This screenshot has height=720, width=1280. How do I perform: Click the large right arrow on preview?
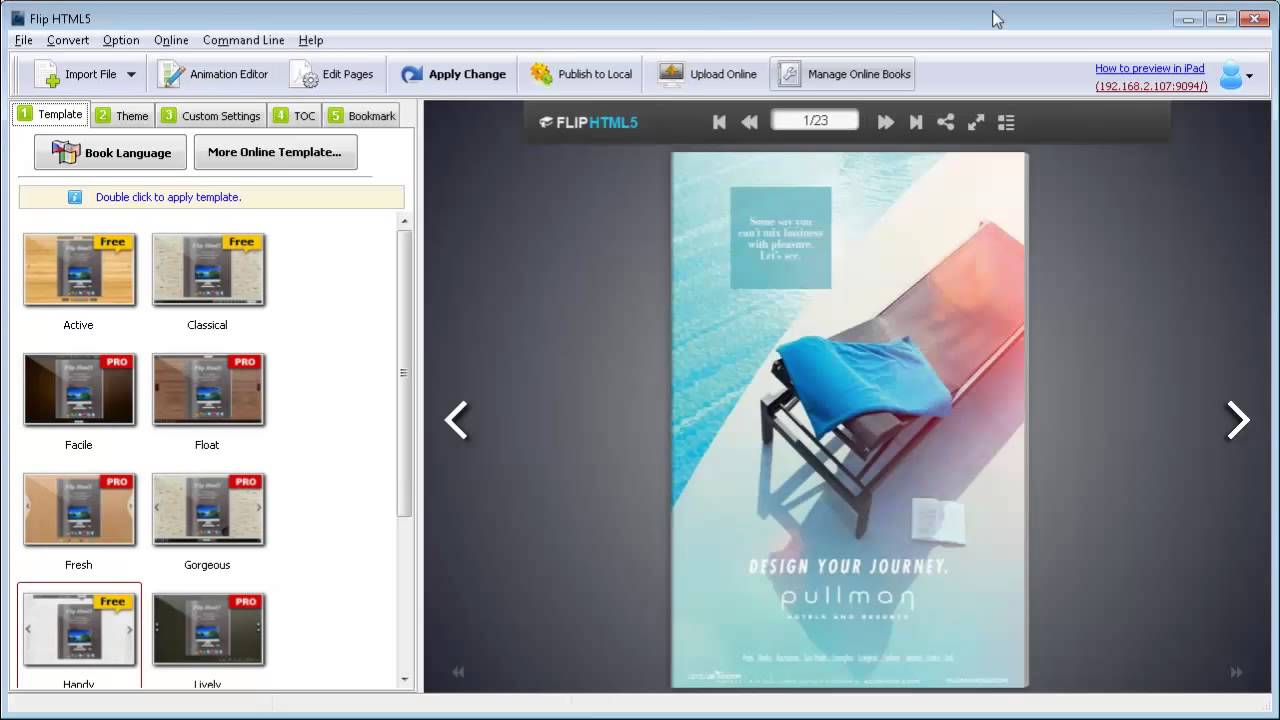pos(1238,420)
